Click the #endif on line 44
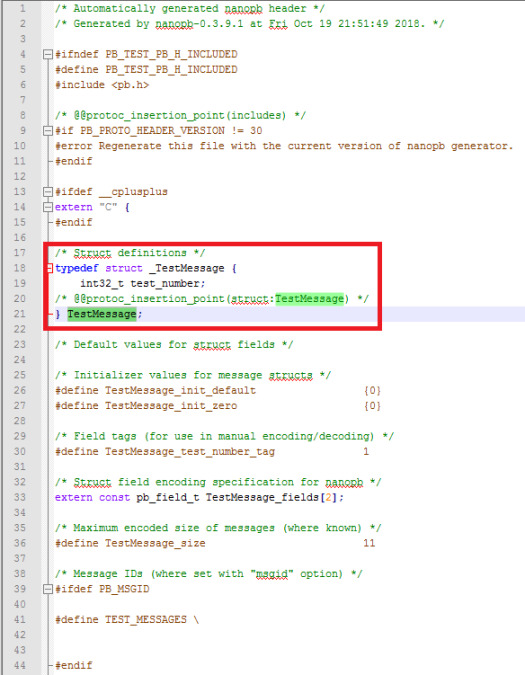The width and height of the screenshot is (525, 675). coord(74,665)
